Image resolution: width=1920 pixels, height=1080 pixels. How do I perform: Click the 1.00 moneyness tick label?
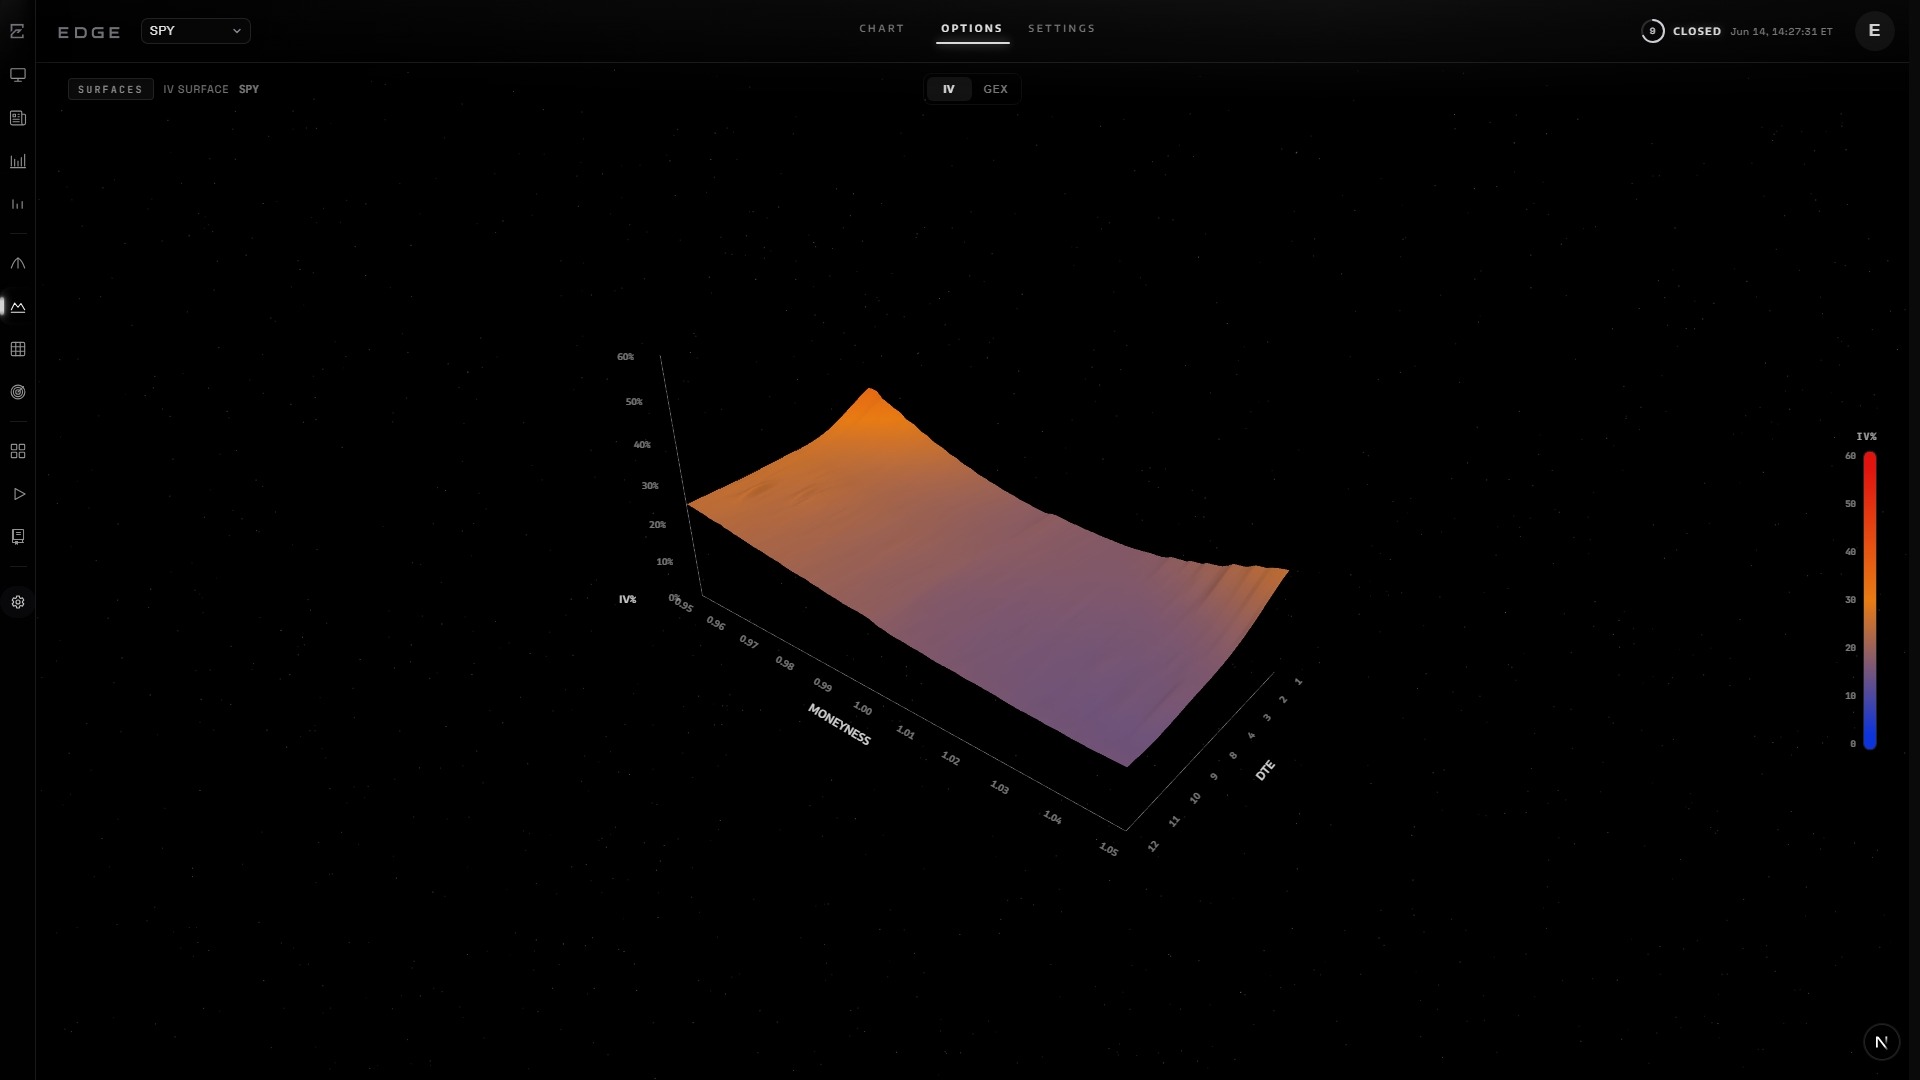click(862, 709)
